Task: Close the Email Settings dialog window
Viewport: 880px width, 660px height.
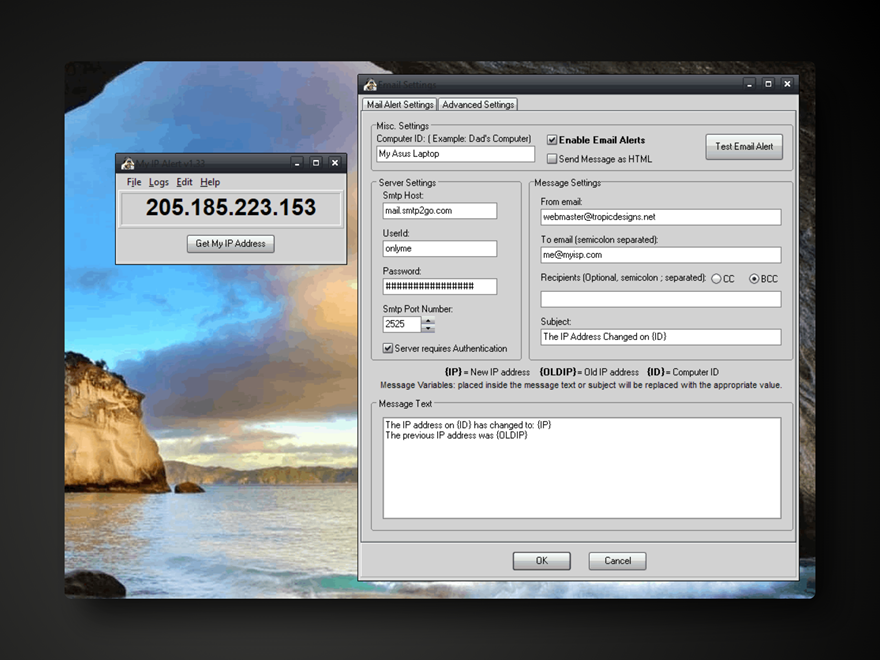Action: point(787,84)
